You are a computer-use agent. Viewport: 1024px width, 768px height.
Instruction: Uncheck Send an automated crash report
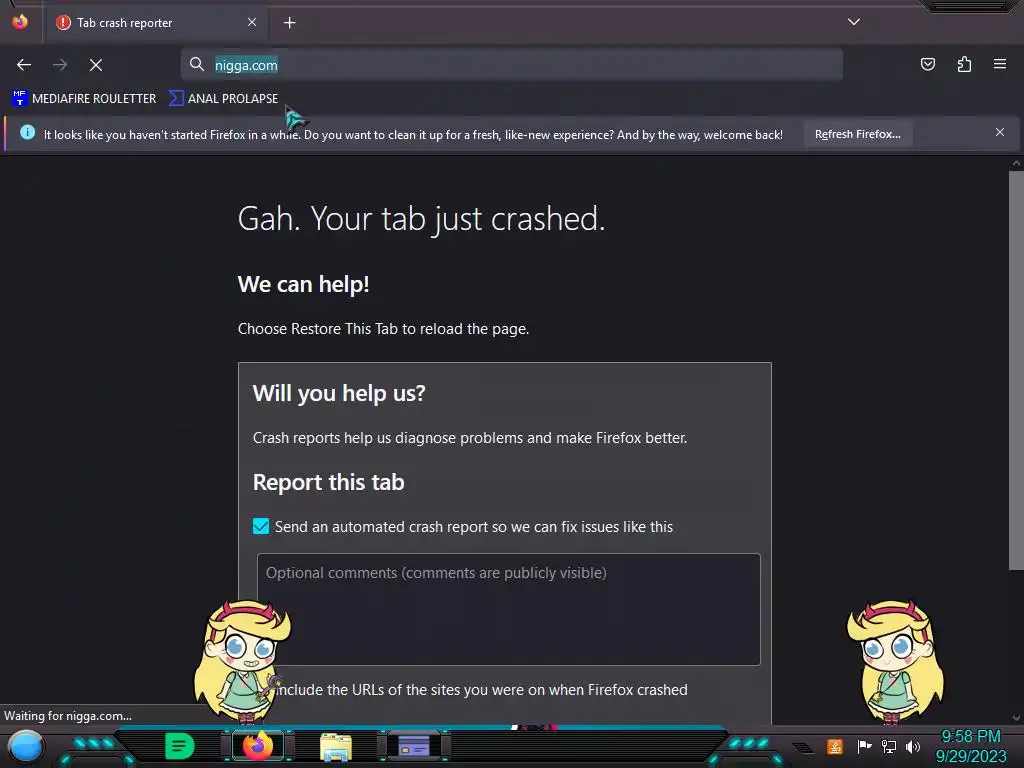click(x=261, y=526)
